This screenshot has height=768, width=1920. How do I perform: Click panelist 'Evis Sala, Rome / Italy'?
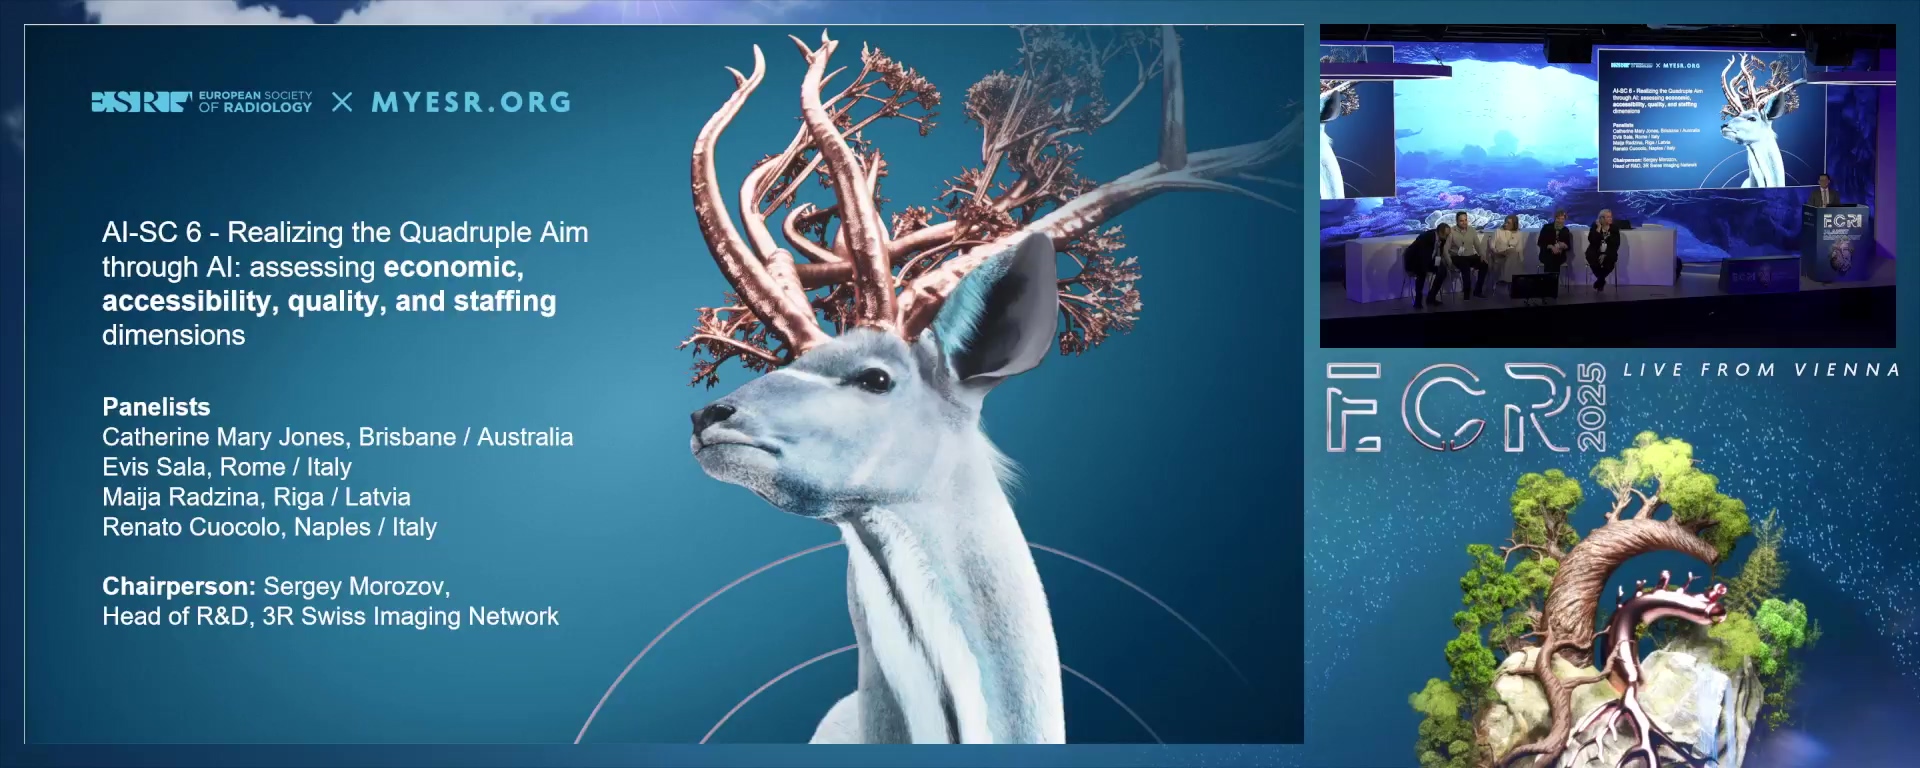pos(227,467)
